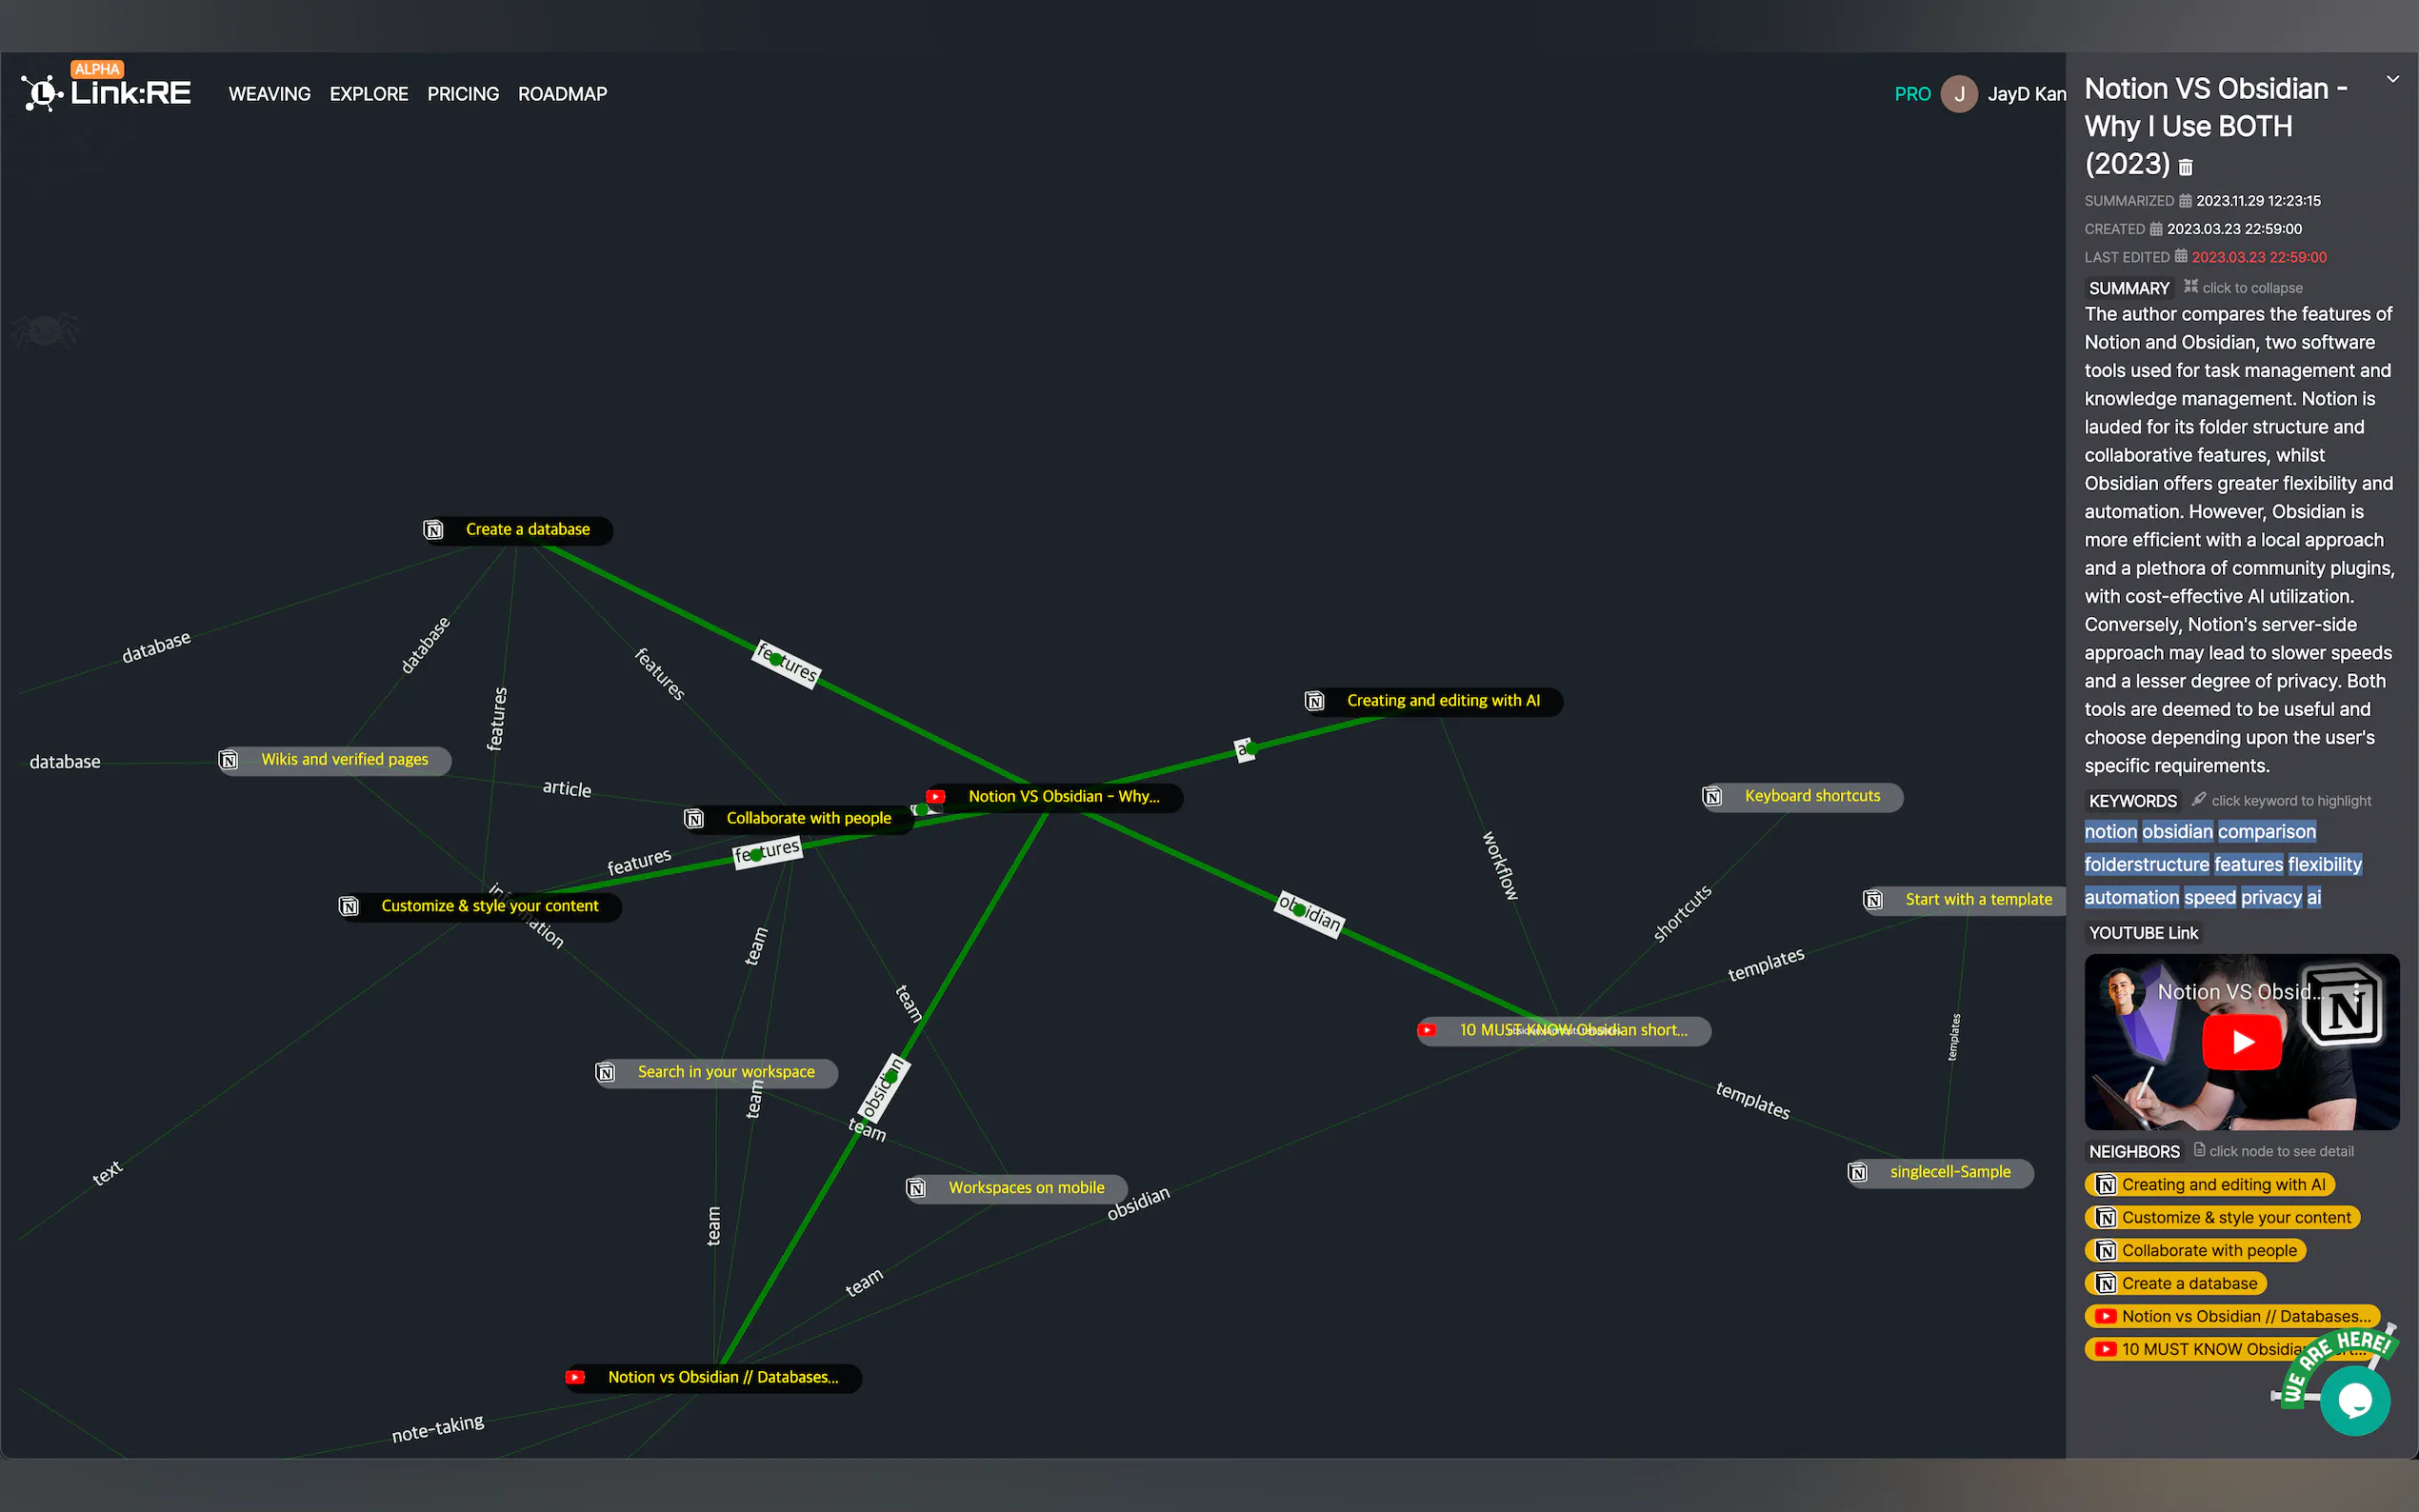Screen dimensions: 2419x1512
Task: Play the embedded YouTube video
Action: tap(2241, 1042)
